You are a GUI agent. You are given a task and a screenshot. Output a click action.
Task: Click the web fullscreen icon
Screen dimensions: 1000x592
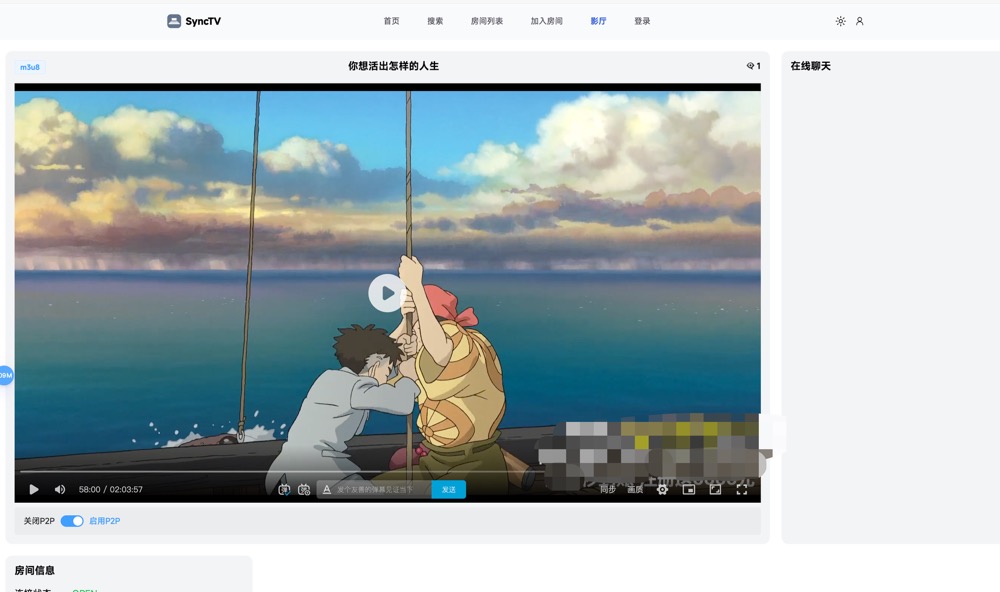point(715,490)
